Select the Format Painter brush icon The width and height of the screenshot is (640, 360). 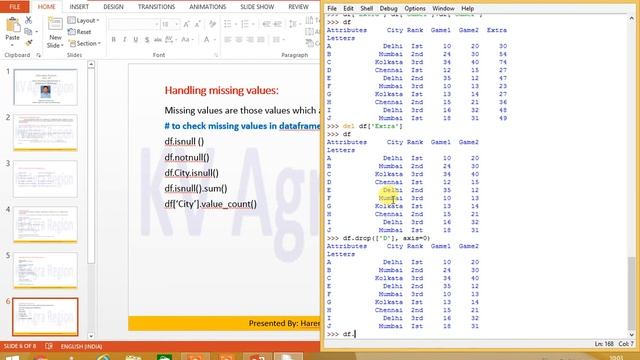pyautogui.click(x=28, y=42)
